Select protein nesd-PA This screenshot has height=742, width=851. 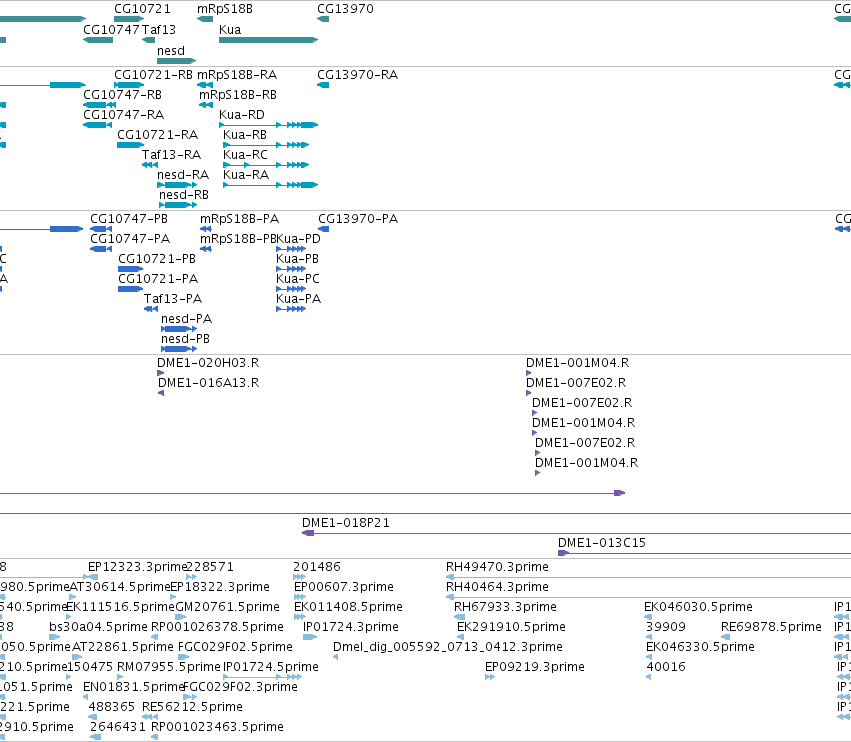[179, 329]
